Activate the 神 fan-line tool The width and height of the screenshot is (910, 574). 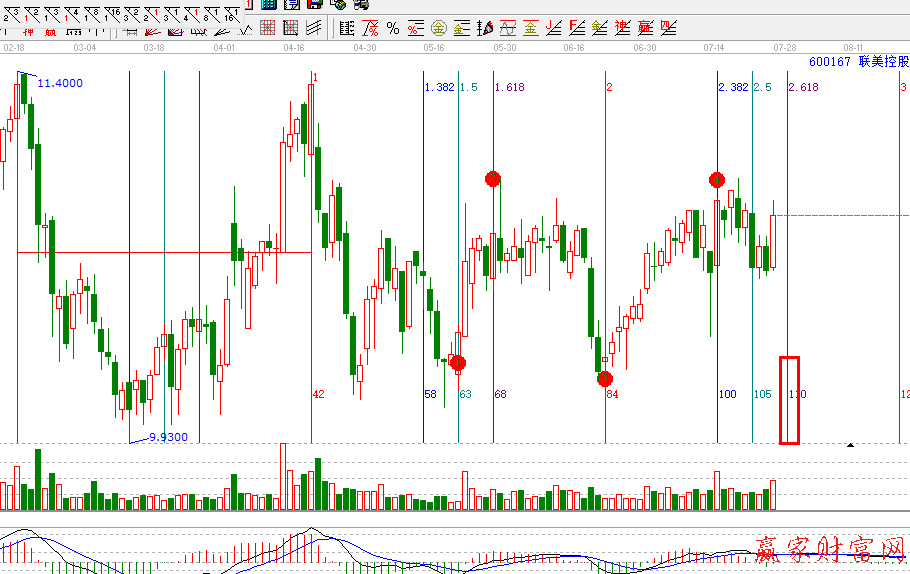(x=622, y=28)
